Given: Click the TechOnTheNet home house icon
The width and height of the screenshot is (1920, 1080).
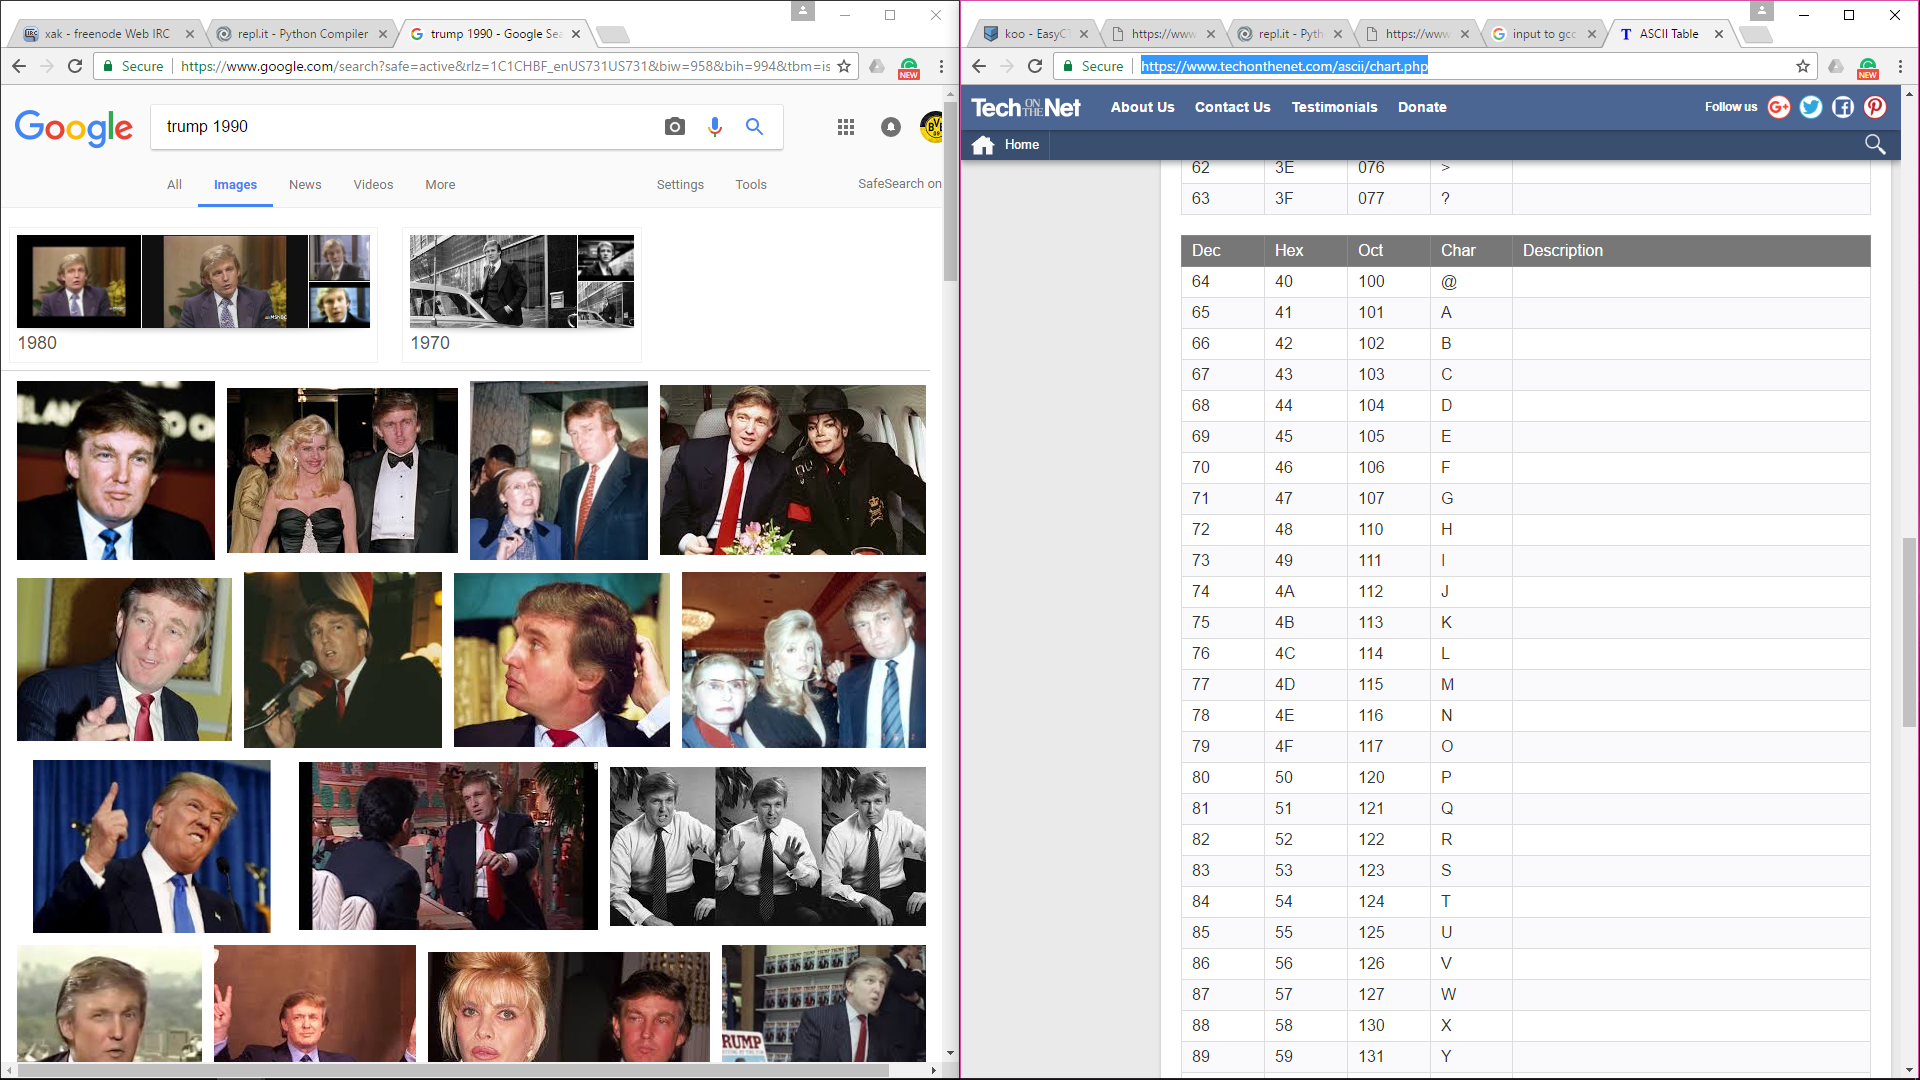Looking at the screenshot, I should pyautogui.click(x=983, y=145).
